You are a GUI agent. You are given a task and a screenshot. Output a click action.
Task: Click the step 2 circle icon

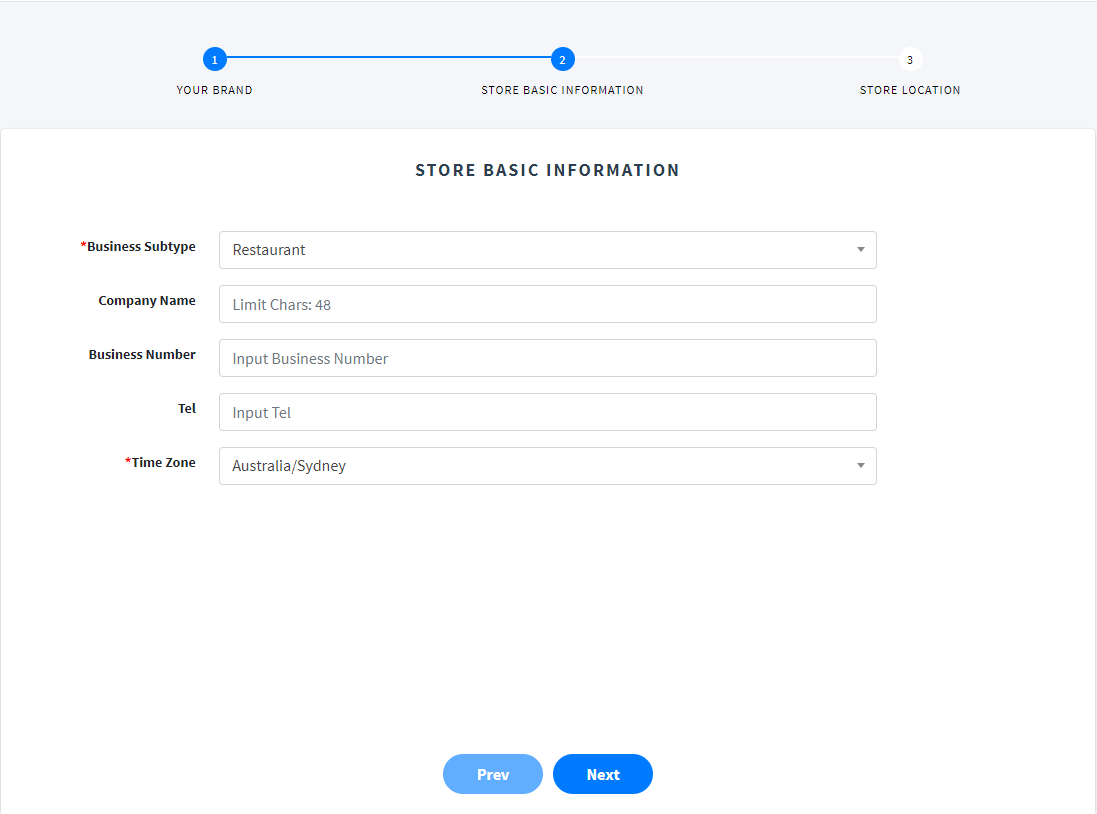coord(562,60)
